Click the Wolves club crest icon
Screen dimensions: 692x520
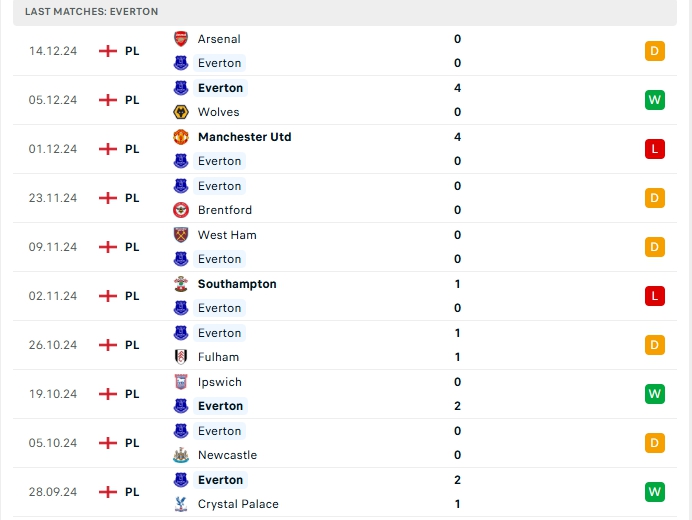pyautogui.click(x=180, y=112)
